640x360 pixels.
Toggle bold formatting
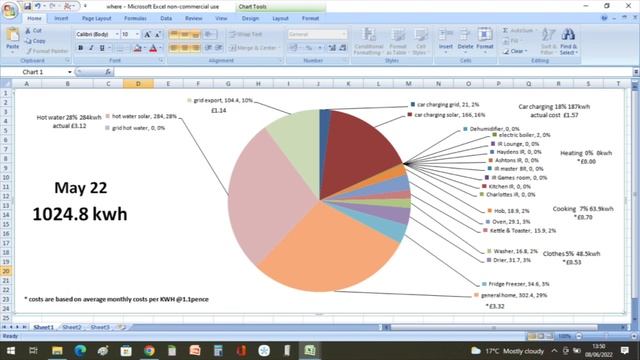pos(80,48)
